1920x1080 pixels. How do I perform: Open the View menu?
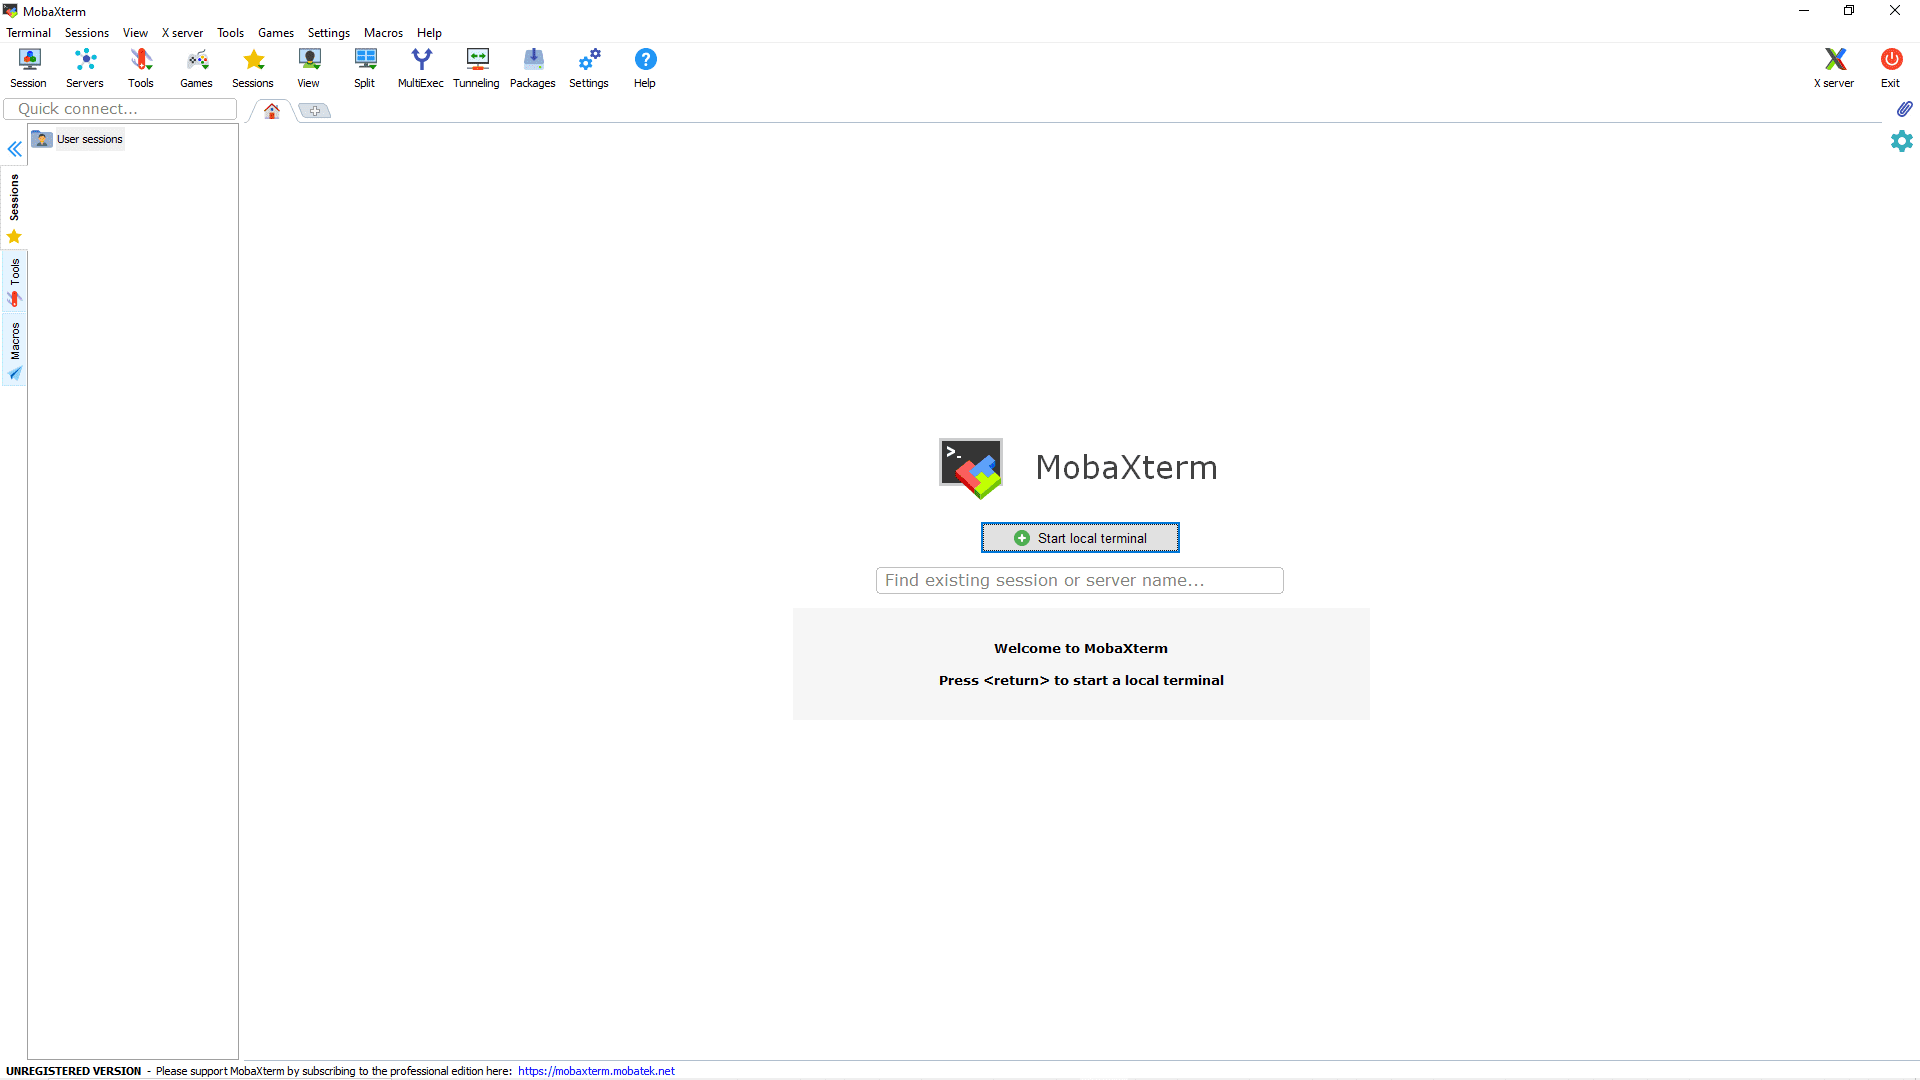pos(135,33)
